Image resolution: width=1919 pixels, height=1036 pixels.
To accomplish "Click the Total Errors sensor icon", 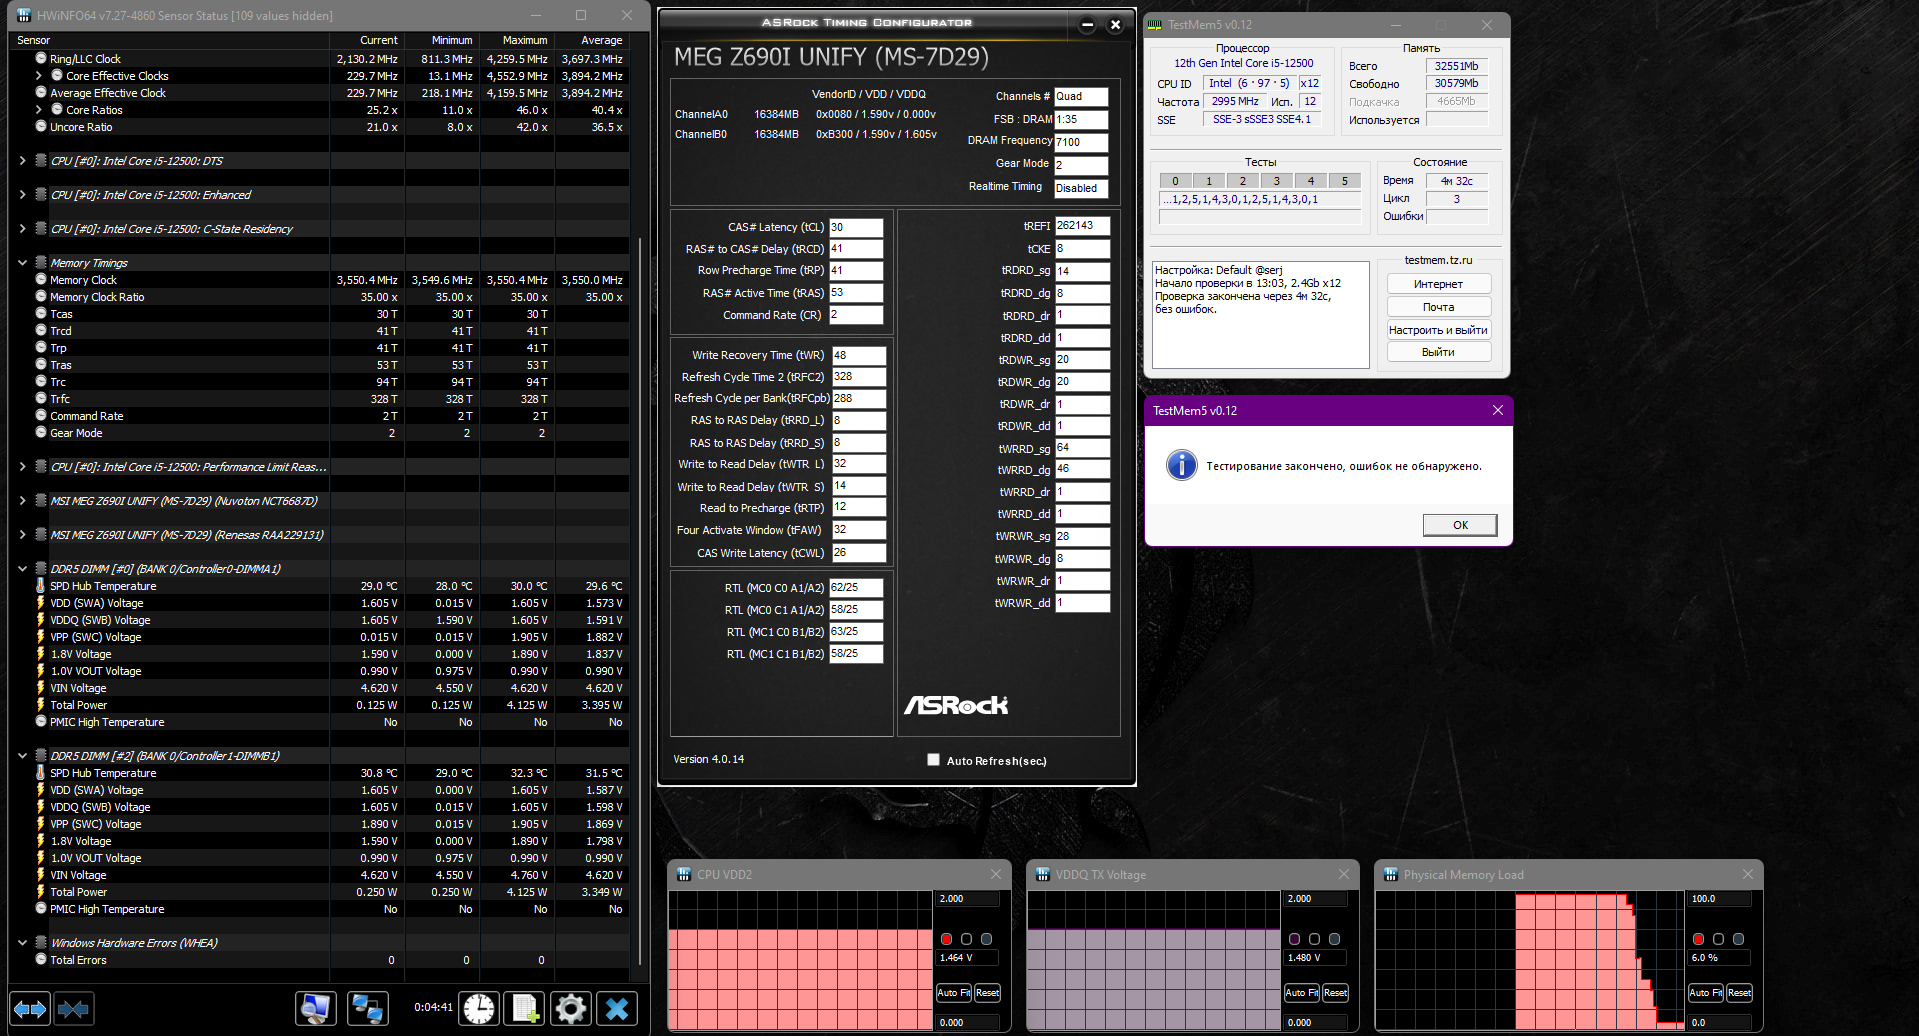I will click(x=41, y=959).
